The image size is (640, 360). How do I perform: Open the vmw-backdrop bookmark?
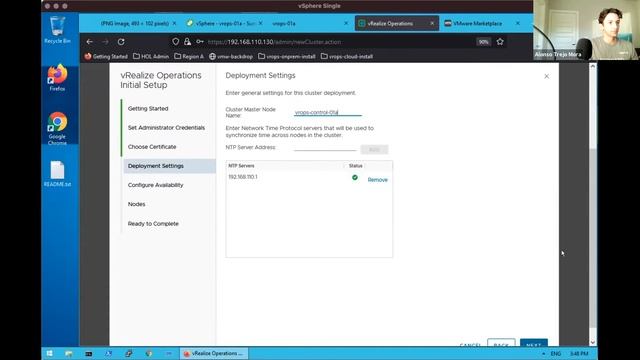231,56
